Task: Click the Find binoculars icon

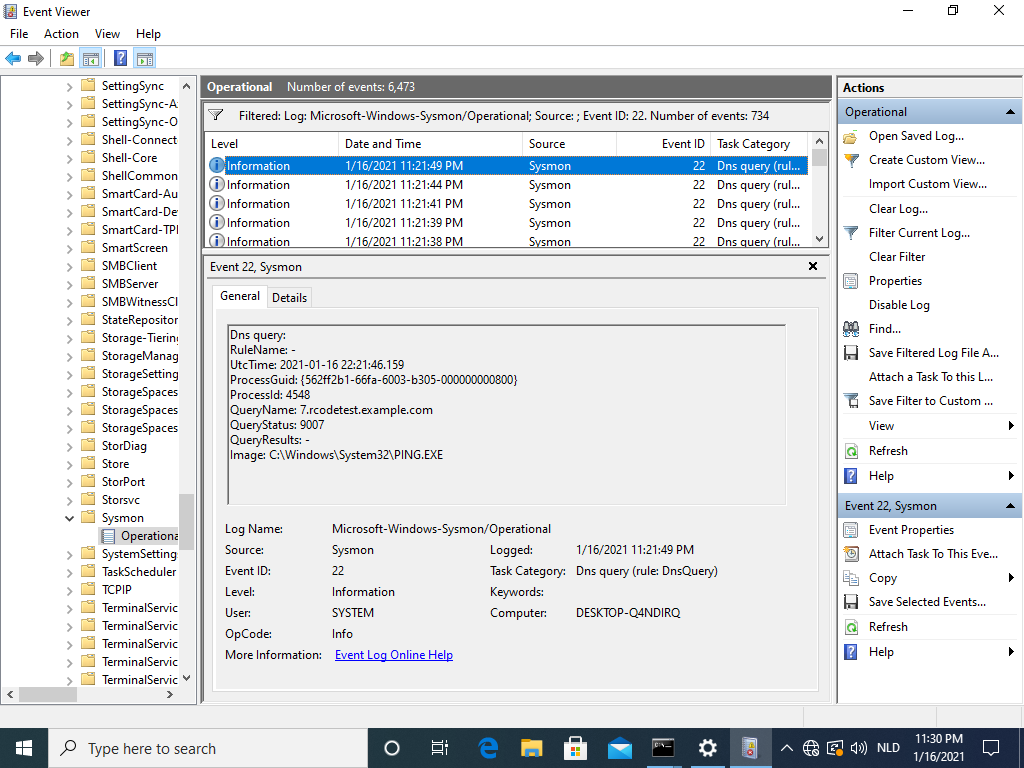Action: (851, 329)
